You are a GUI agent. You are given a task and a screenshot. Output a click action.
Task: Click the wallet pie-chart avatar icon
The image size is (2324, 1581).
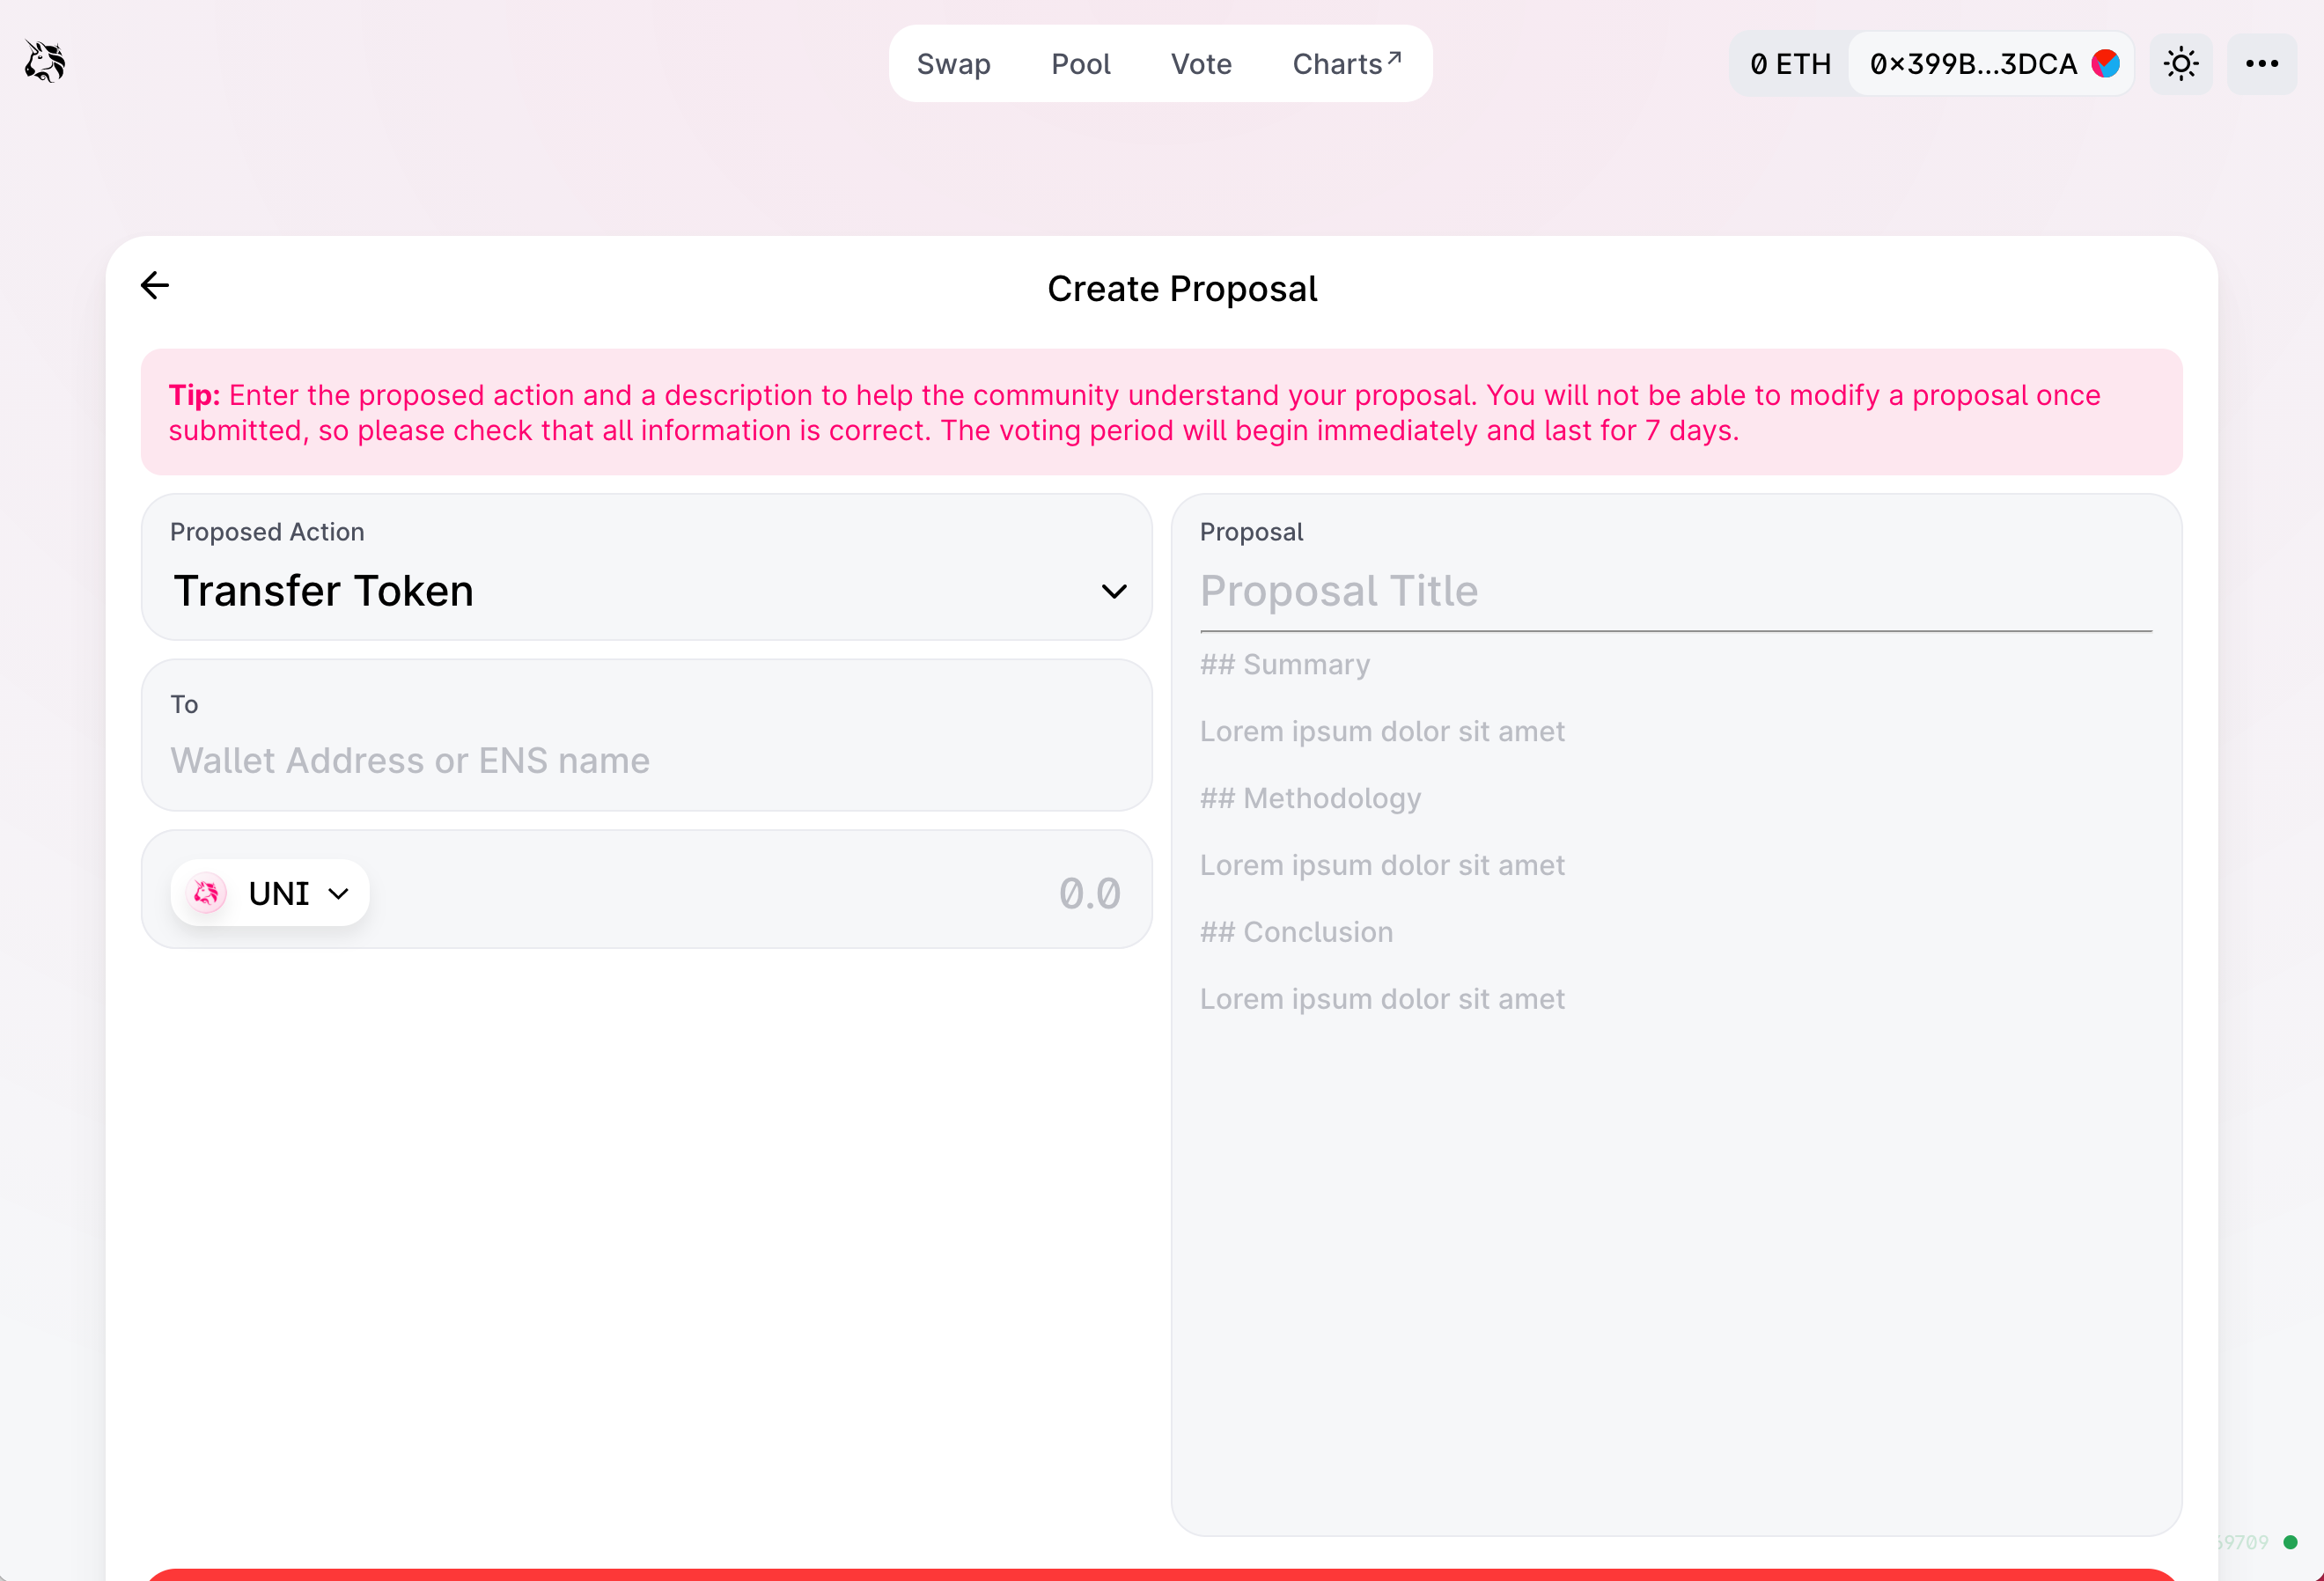tap(2106, 63)
